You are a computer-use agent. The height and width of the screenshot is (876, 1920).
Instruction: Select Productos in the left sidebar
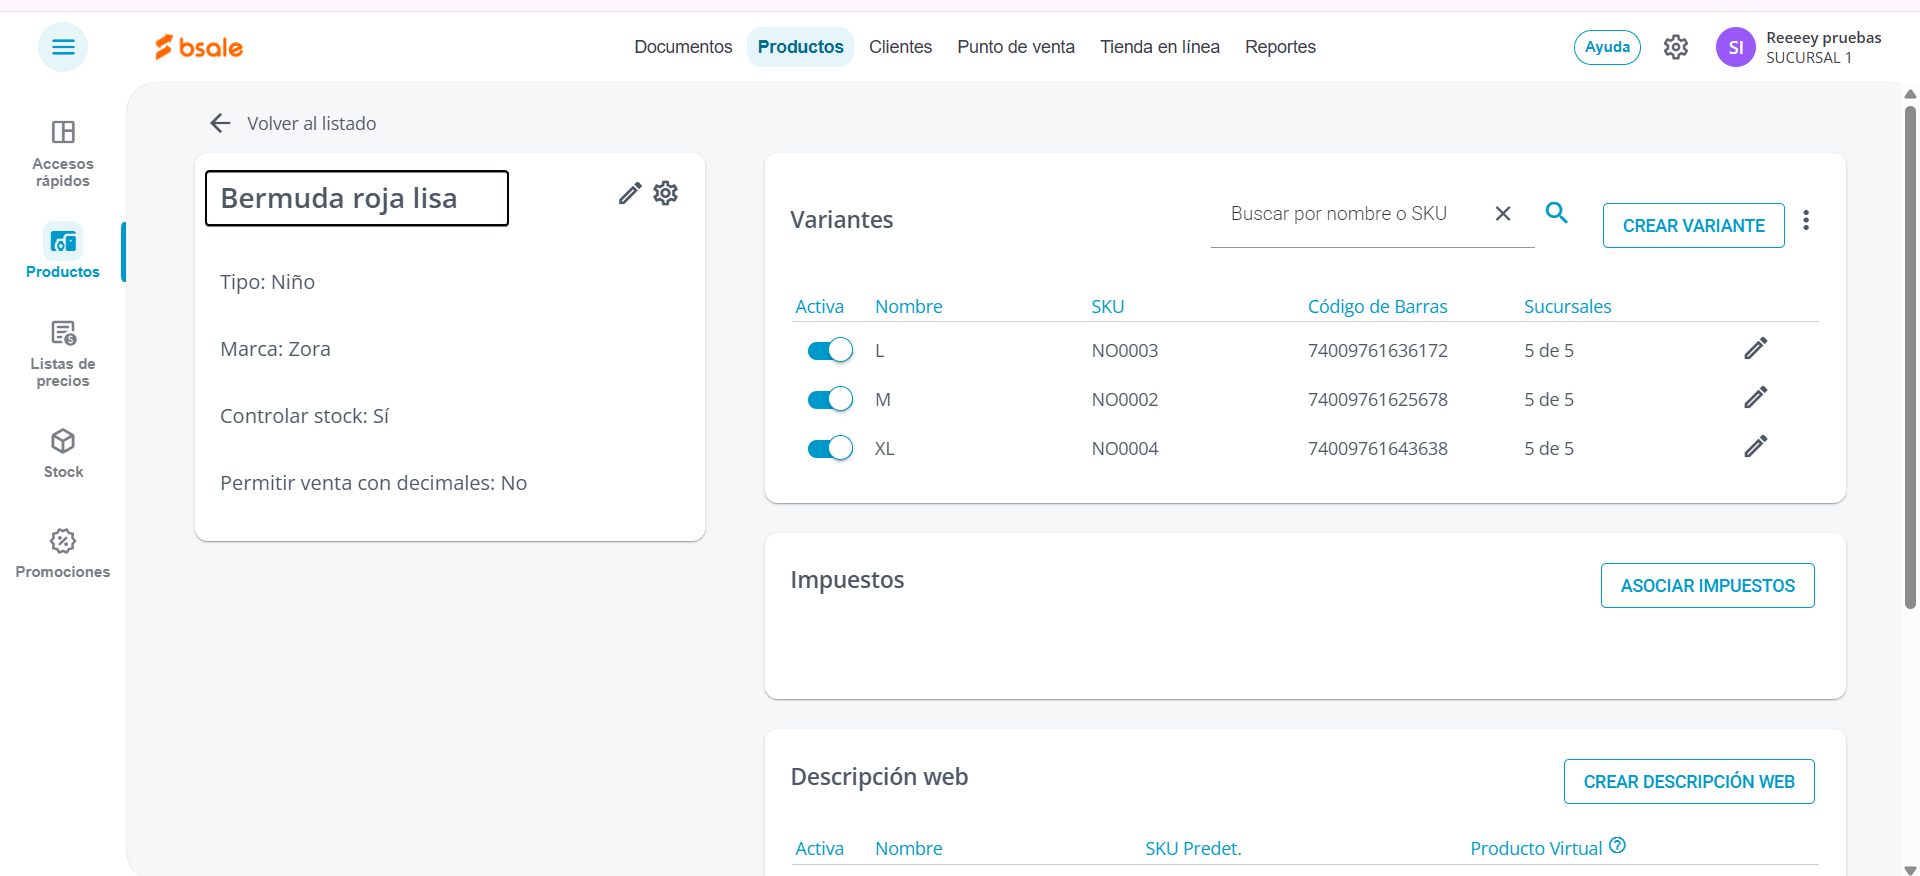[x=63, y=251]
